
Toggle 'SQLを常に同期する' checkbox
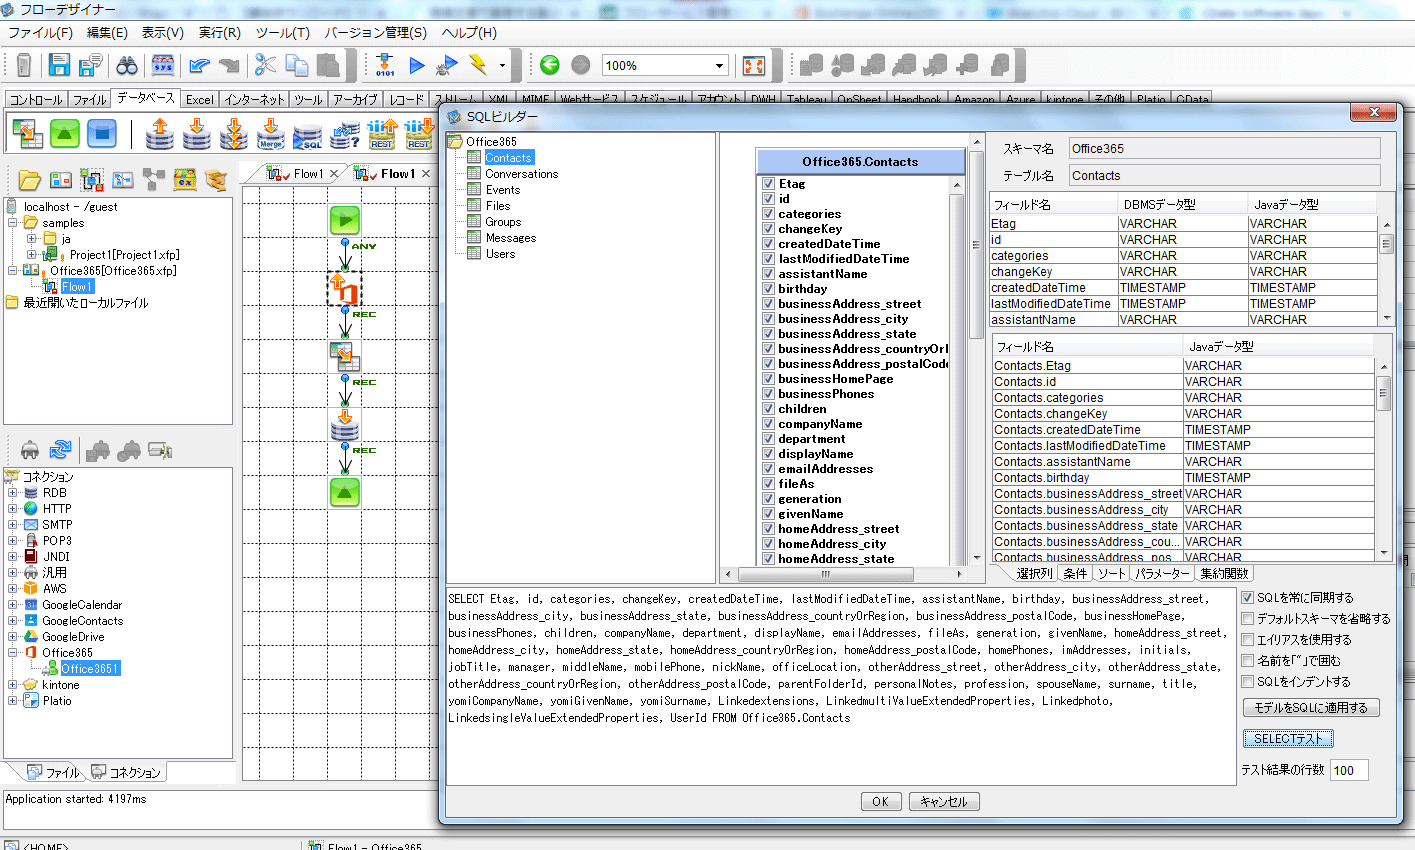(x=1247, y=598)
